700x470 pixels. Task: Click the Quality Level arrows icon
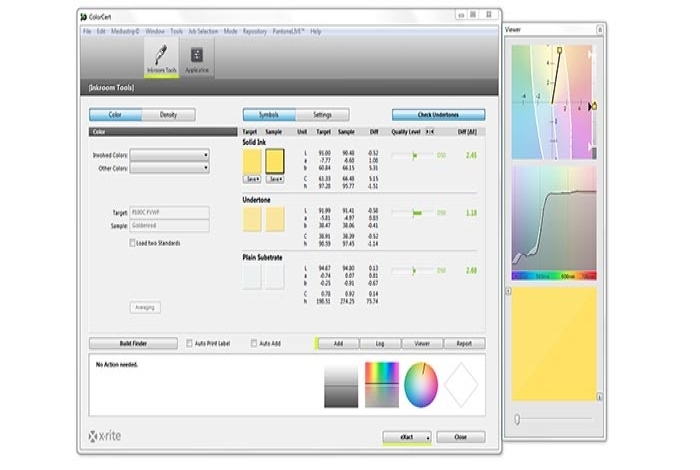click(x=429, y=132)
